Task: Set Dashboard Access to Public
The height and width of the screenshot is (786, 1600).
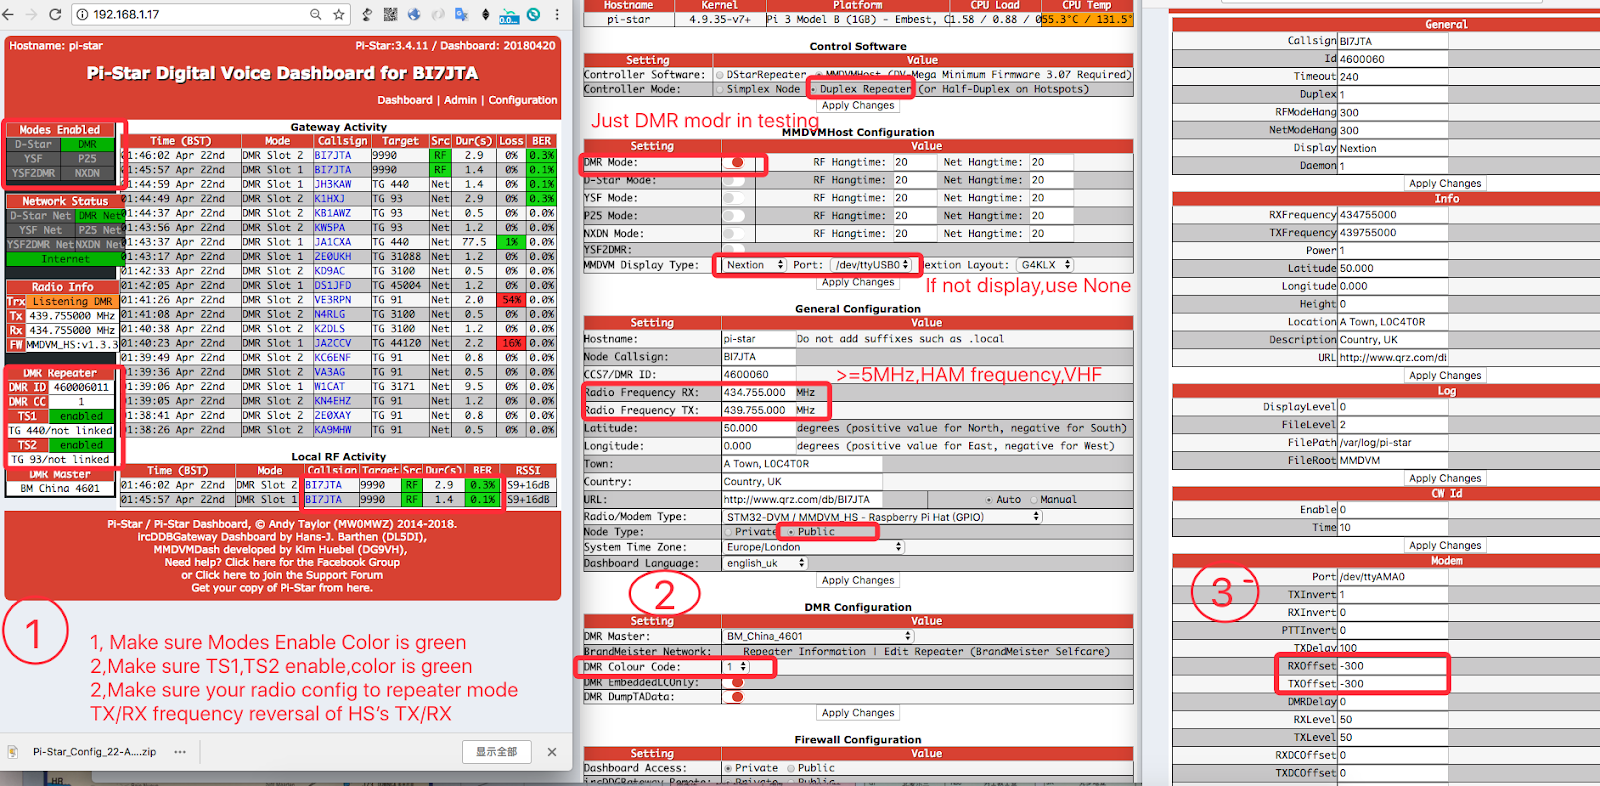Action: click(791, 769)
